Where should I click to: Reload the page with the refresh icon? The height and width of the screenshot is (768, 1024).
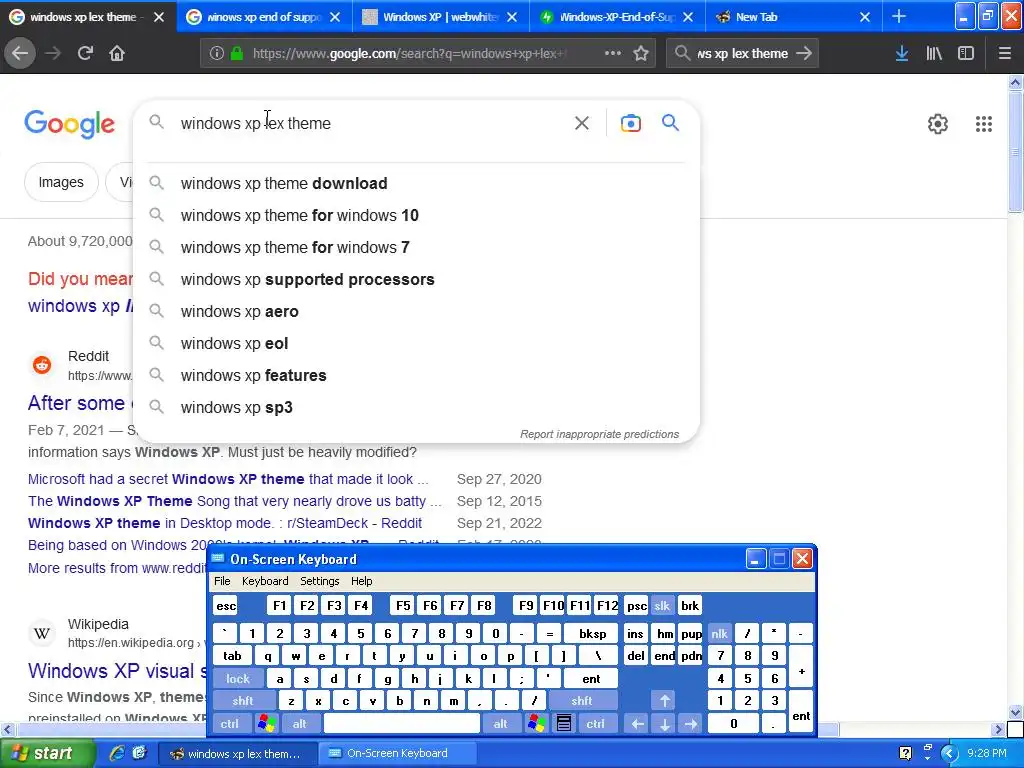[x=85, y=53]
